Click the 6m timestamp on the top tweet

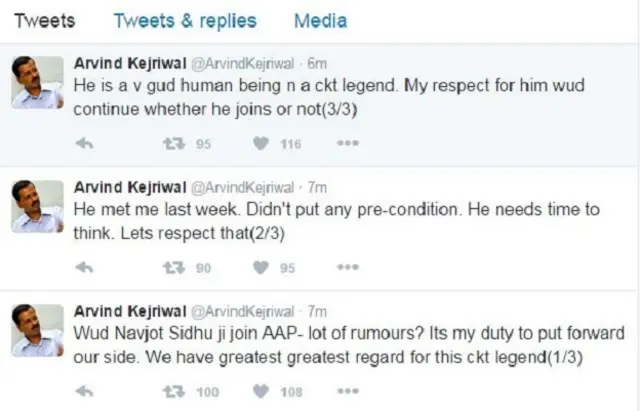pyautogui.click(x=318, y=63)
